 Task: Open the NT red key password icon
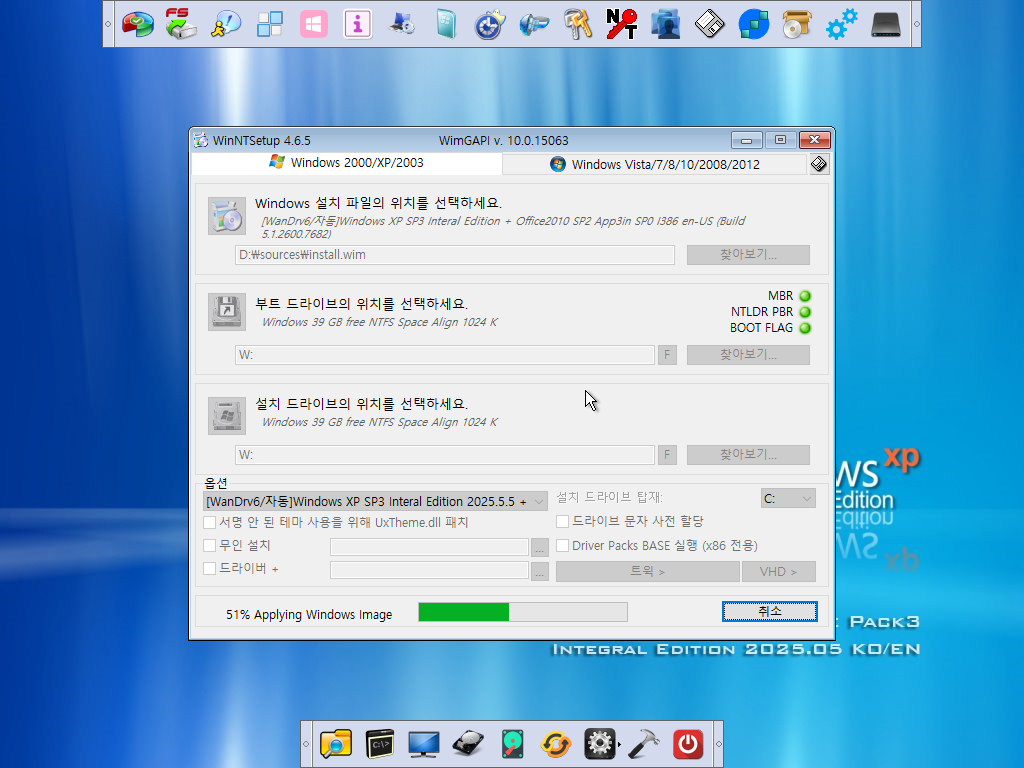pos(621,24)
